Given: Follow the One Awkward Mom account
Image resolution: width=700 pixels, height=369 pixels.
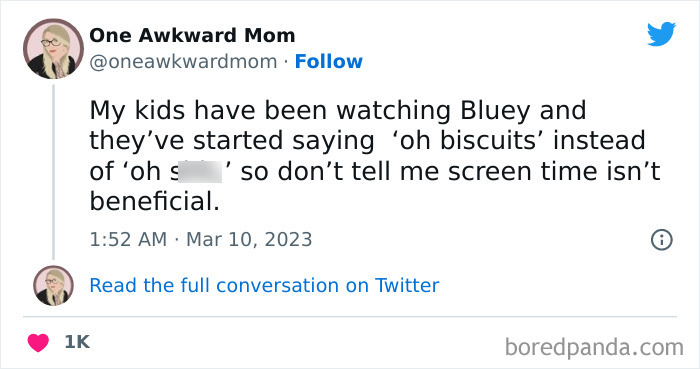Looking at the screenshot, I should pyautogui.click(x=329, y=62).
